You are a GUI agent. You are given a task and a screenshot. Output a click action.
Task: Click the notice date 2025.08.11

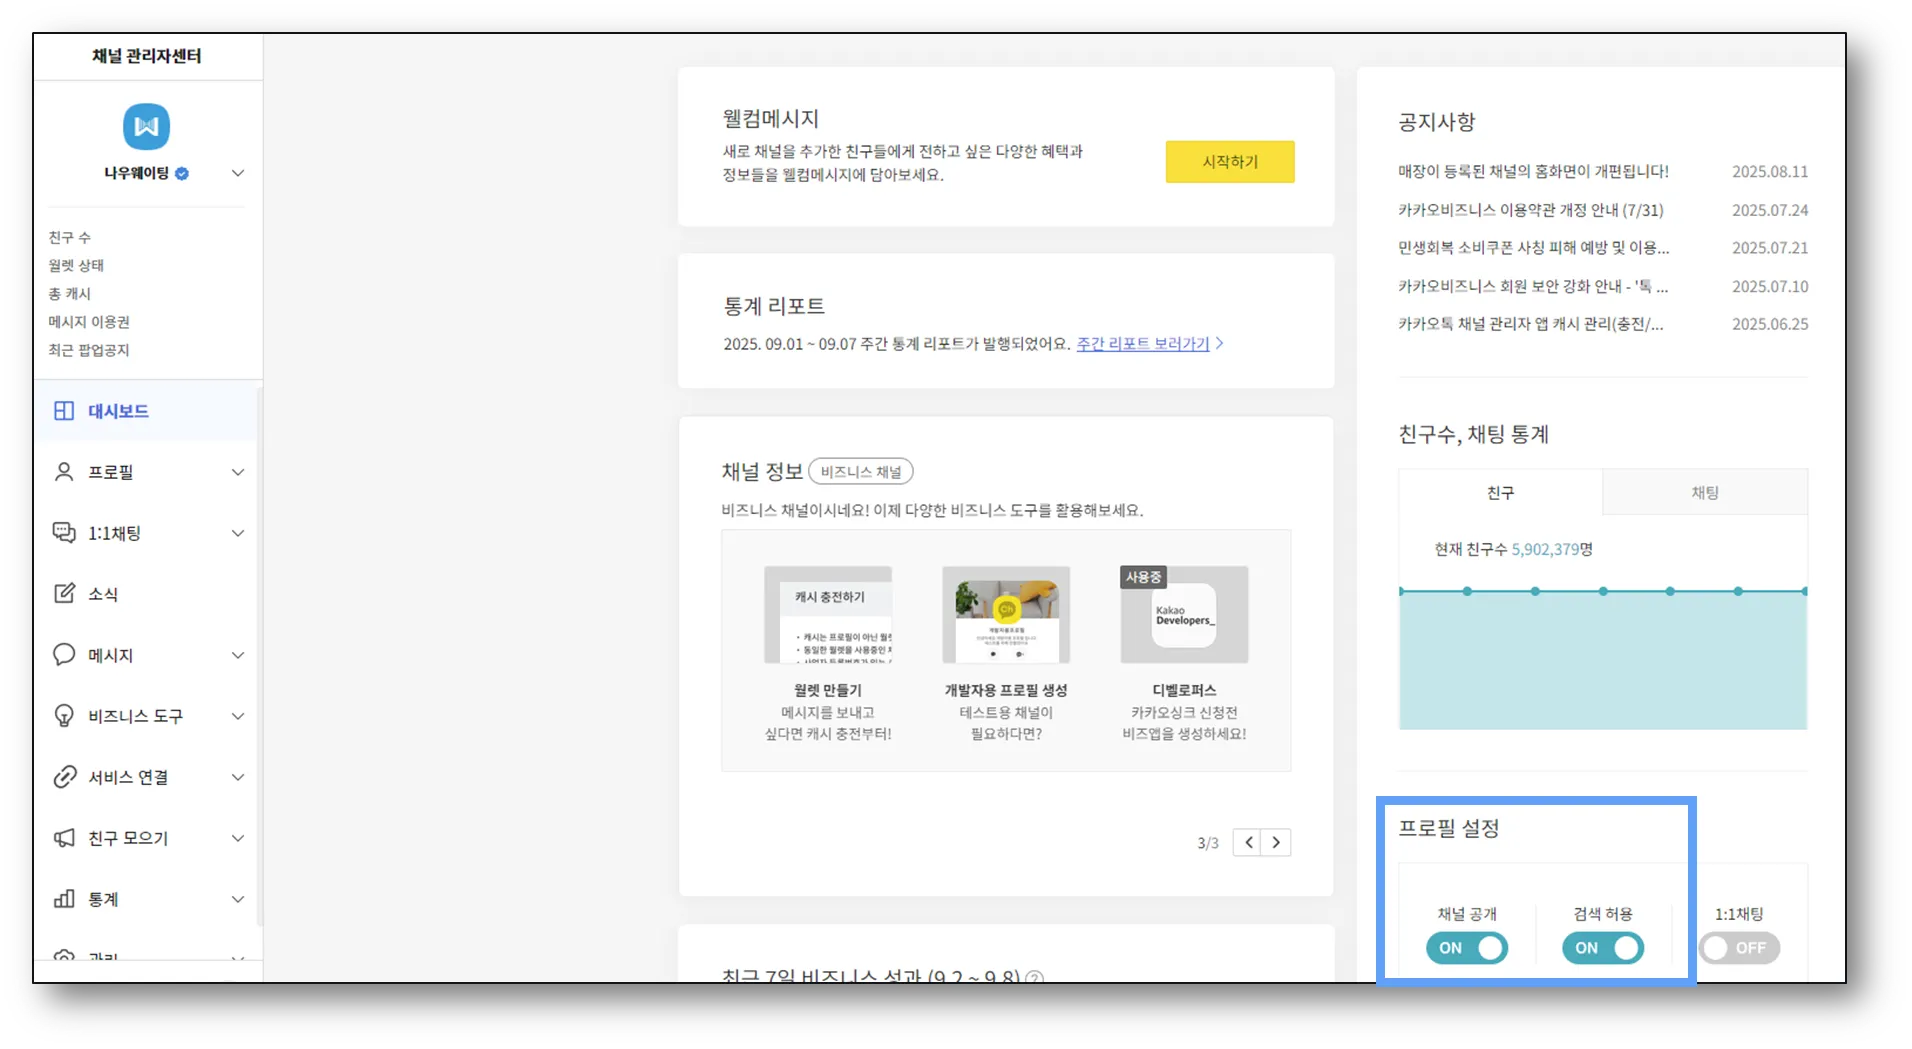point(1770,171)
